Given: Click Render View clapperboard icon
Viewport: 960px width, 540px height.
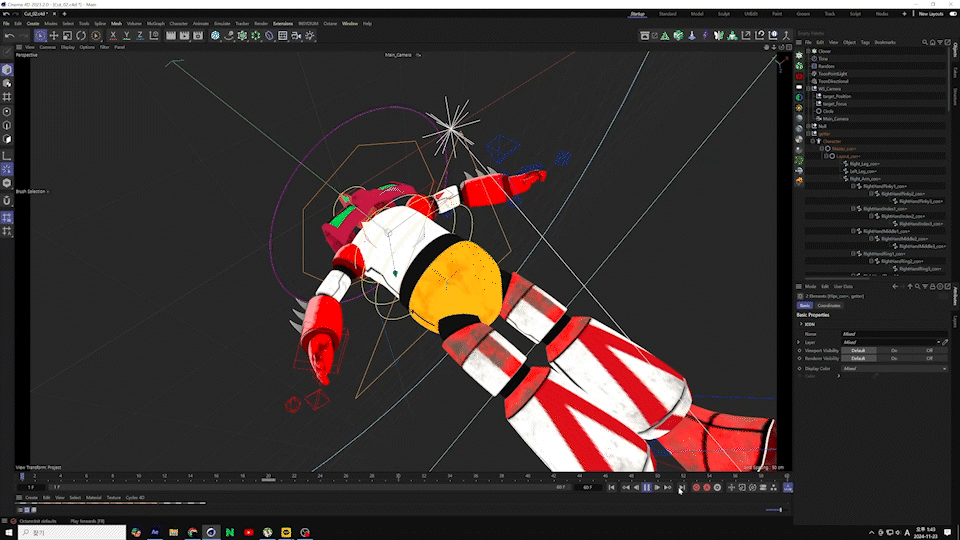Looking at the screenshot, I should tap(171, 36).
